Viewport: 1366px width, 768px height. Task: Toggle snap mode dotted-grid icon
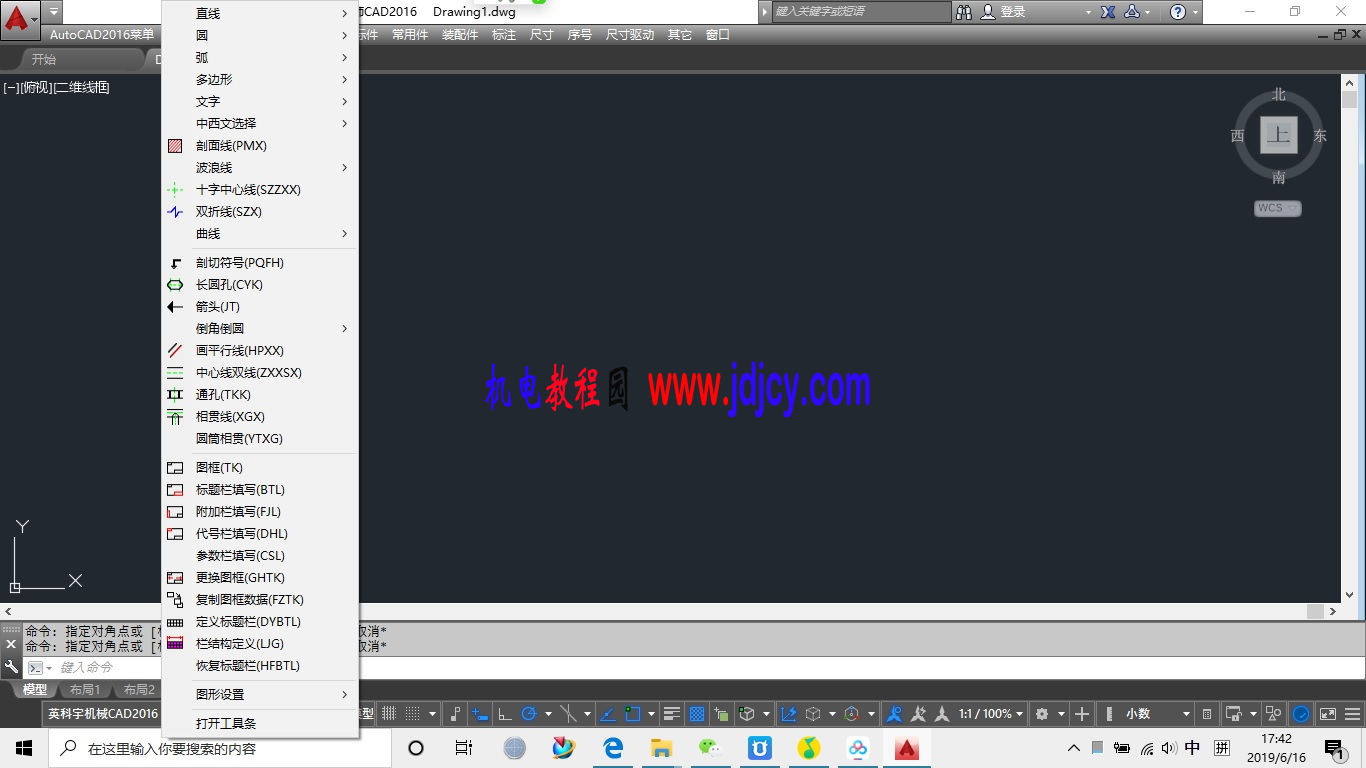414,713
